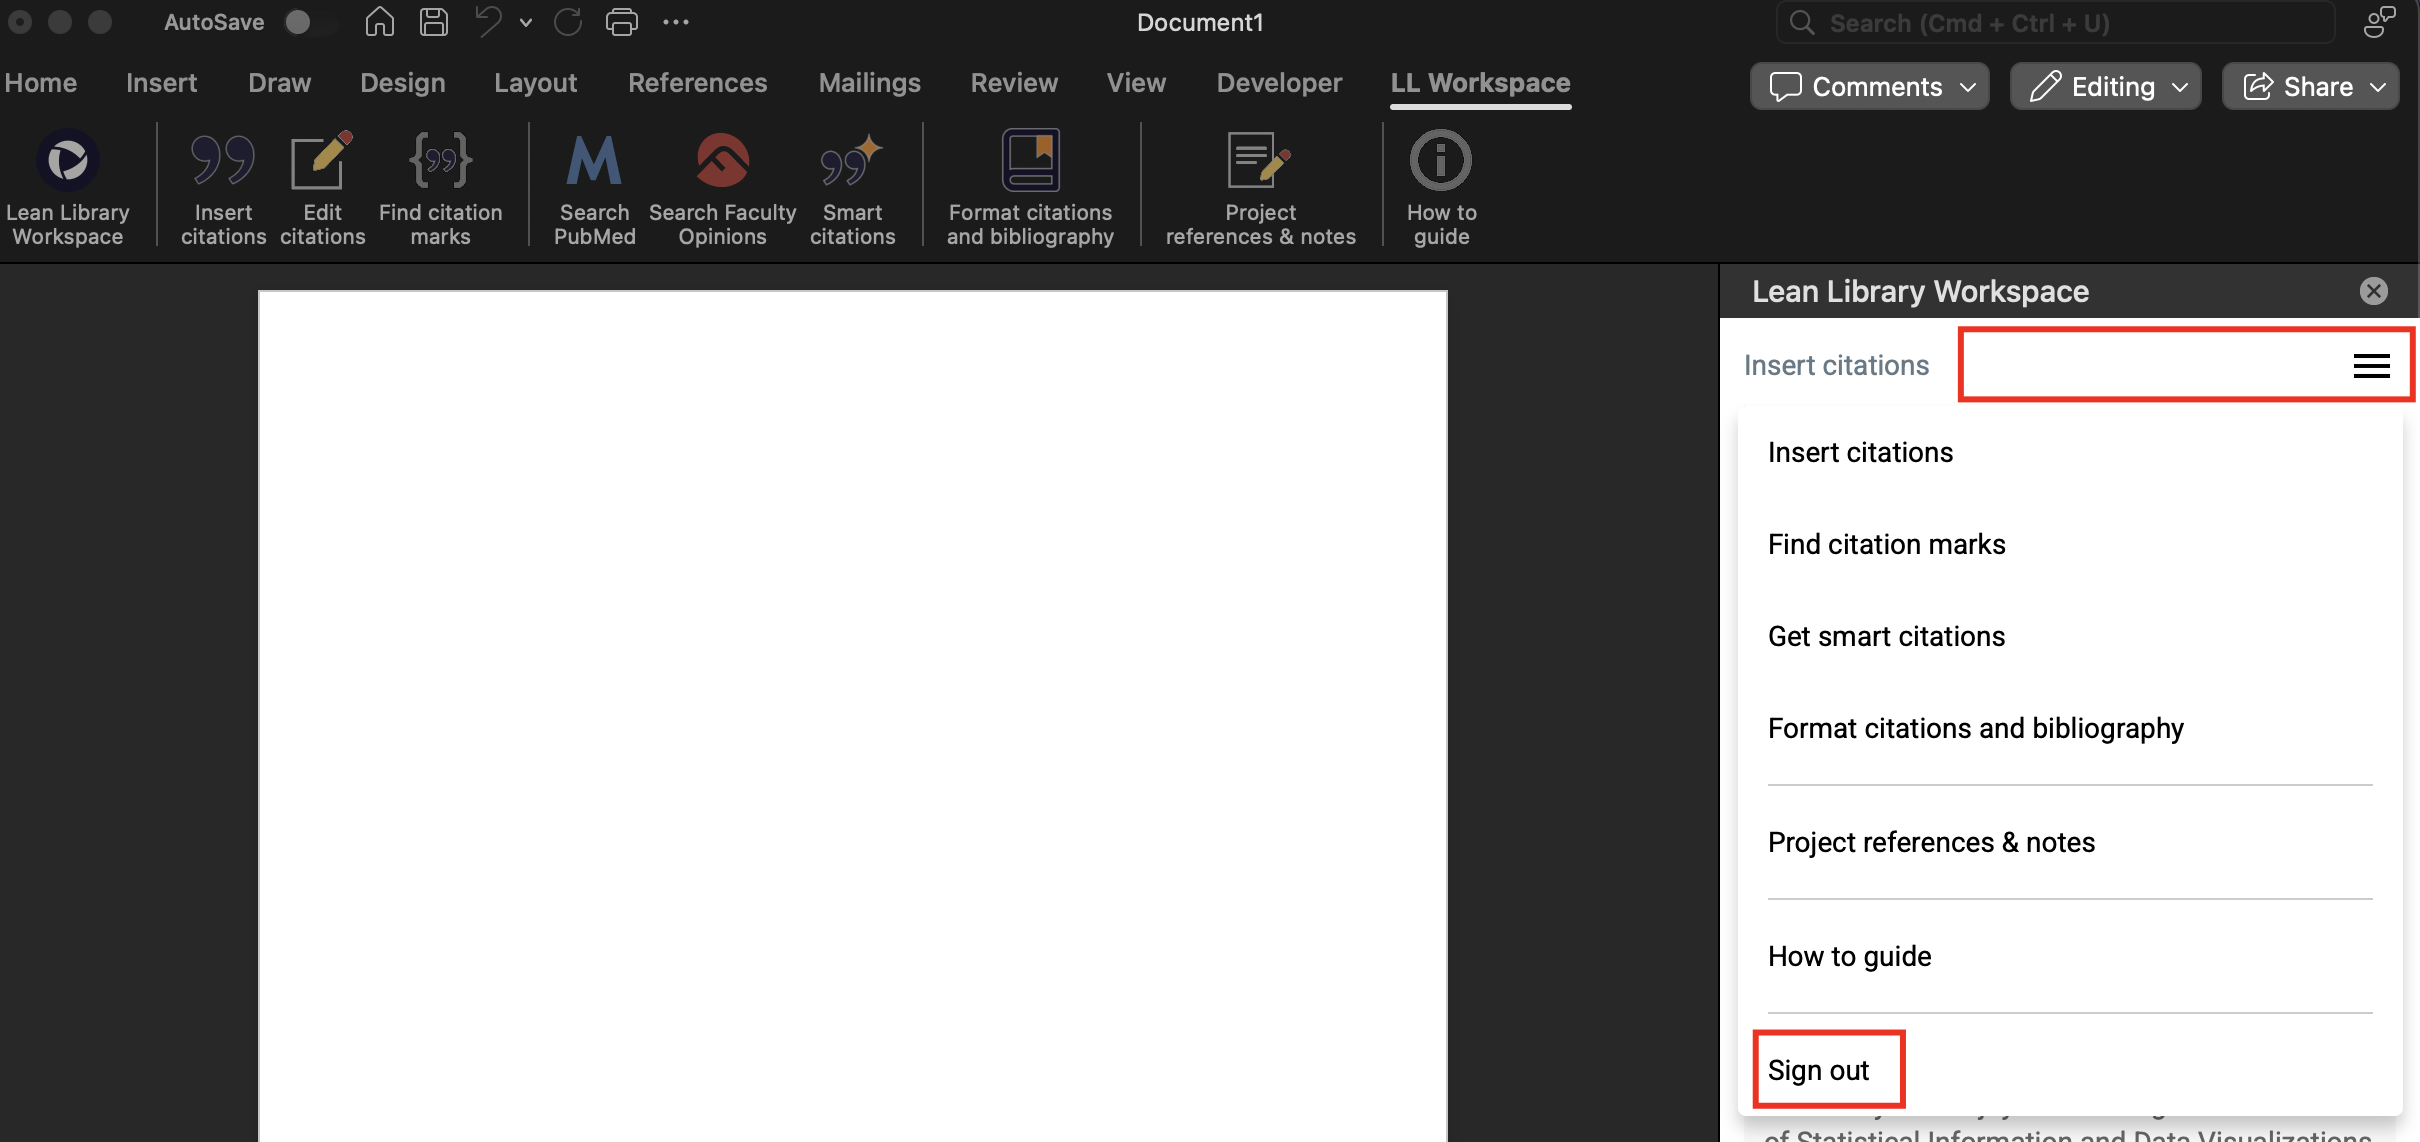Select Find citation marks tool
The width and height of the screenshot is (2420, 1142).
441,185
